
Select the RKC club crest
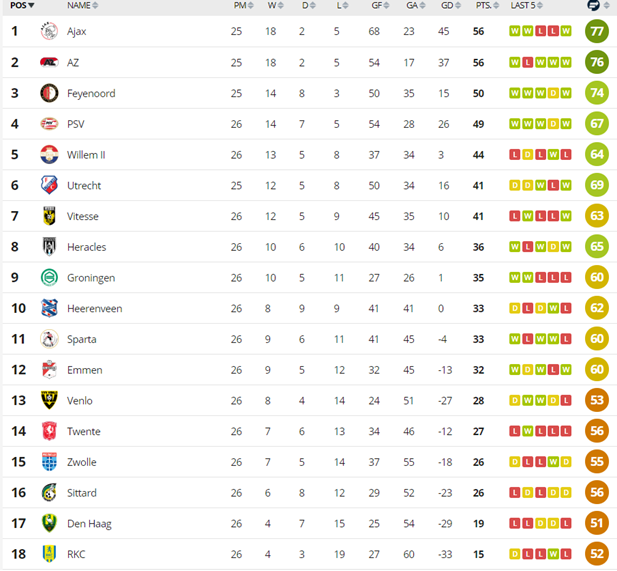(49, 554)
